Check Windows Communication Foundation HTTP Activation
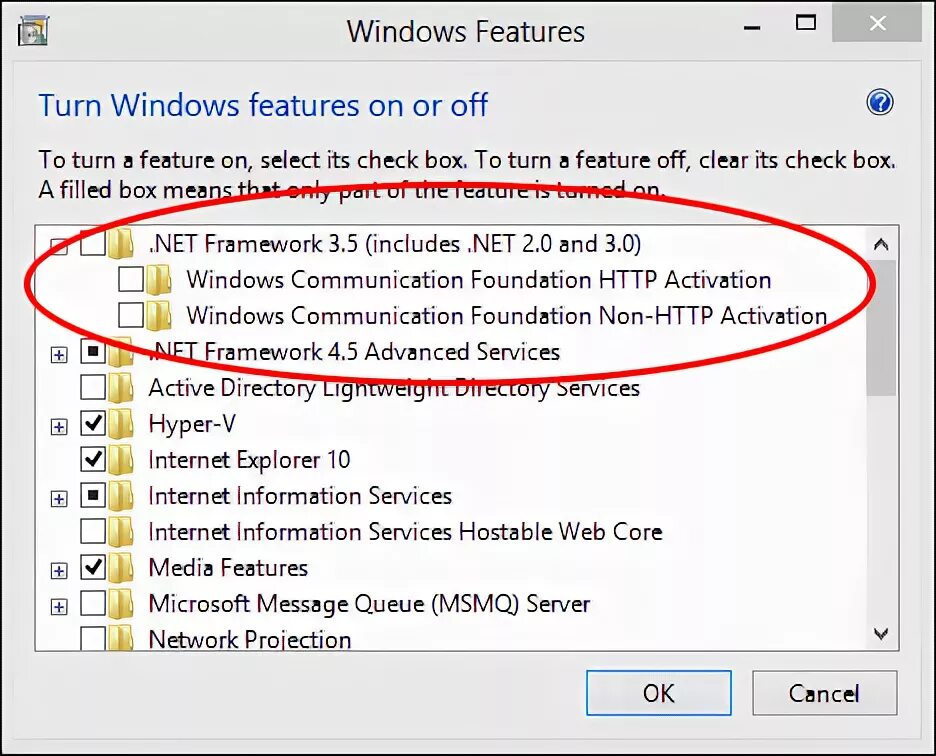 [131, 279]
